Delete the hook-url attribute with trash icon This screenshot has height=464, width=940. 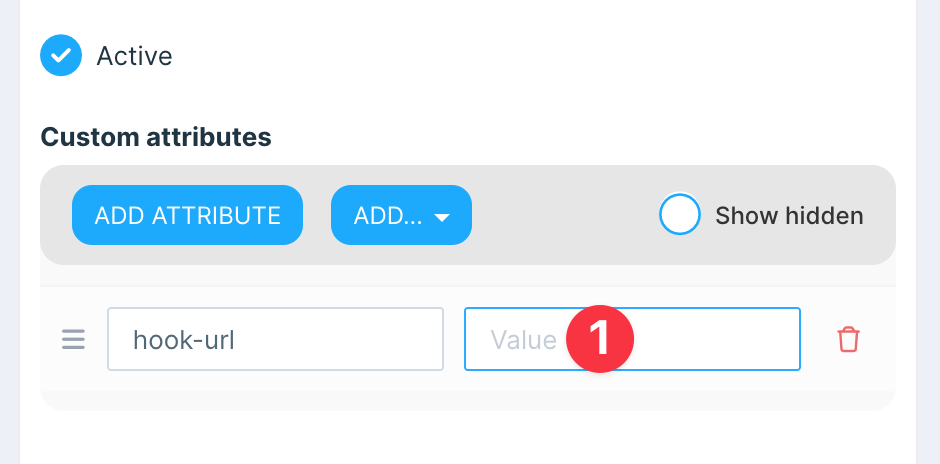[848, 340]
